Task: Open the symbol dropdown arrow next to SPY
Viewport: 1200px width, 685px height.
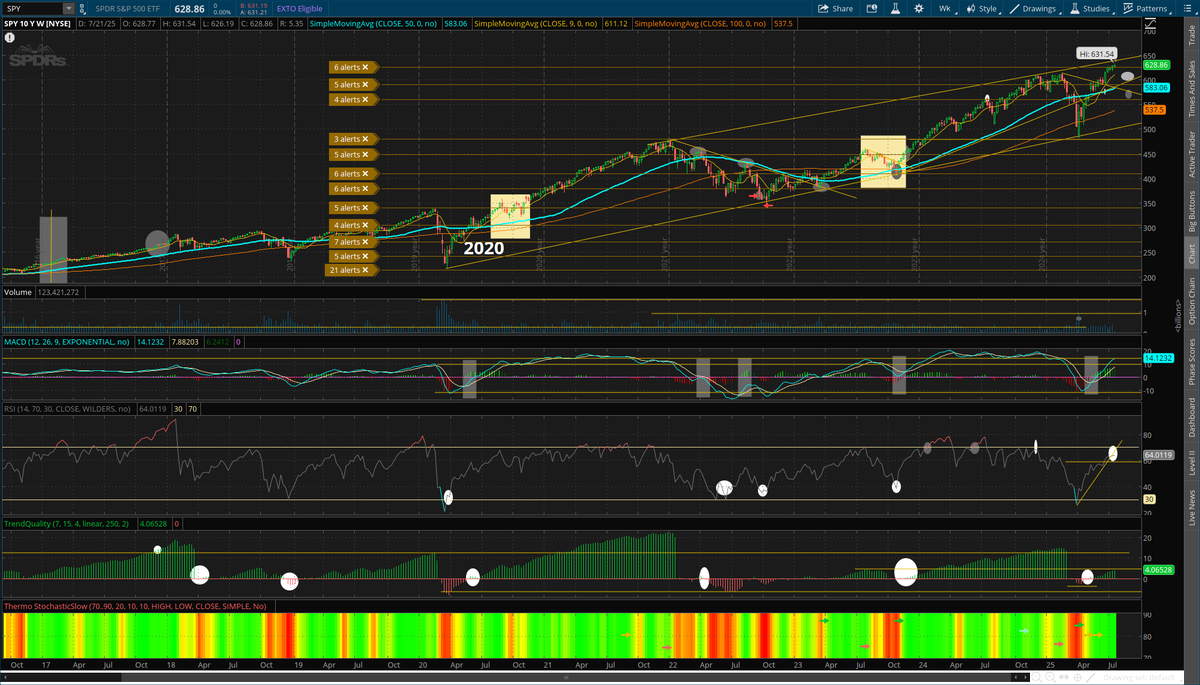Action: 68,8
